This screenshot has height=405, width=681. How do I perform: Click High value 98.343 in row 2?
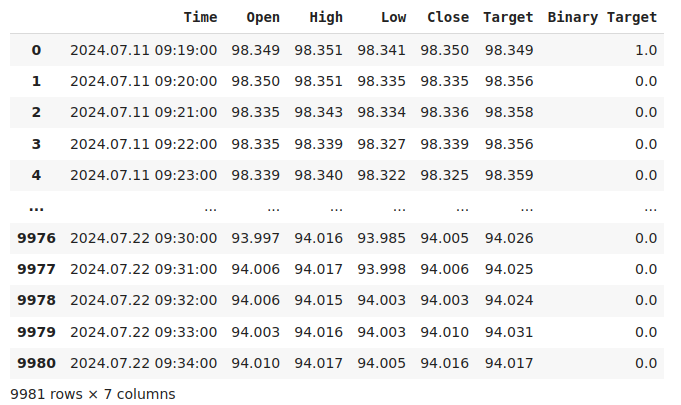pyautogui.click(x=319, y=113)
